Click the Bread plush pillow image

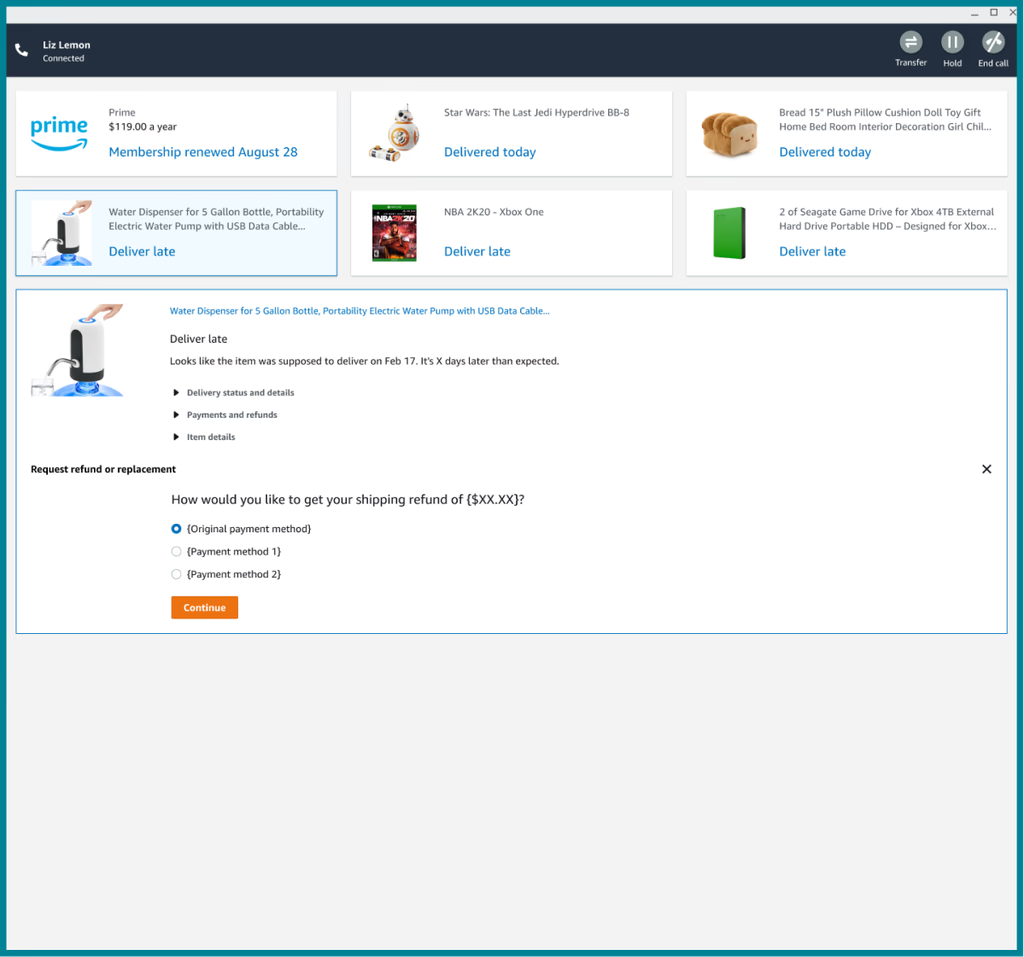729,133
